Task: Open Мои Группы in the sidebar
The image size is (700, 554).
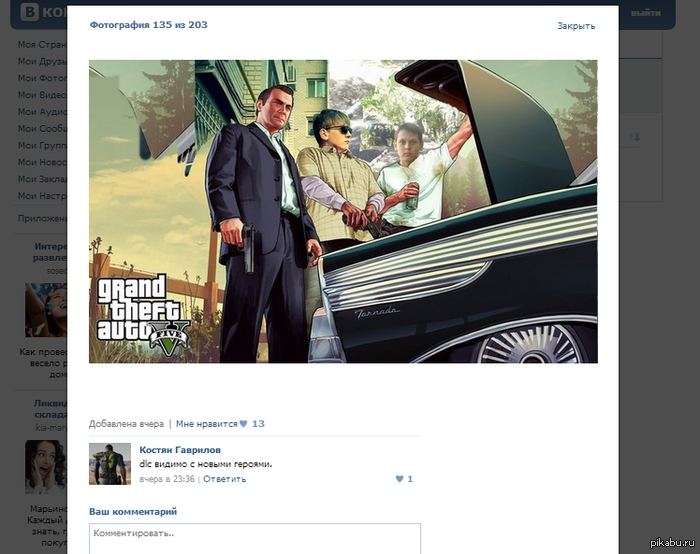Action: [42, 145]
